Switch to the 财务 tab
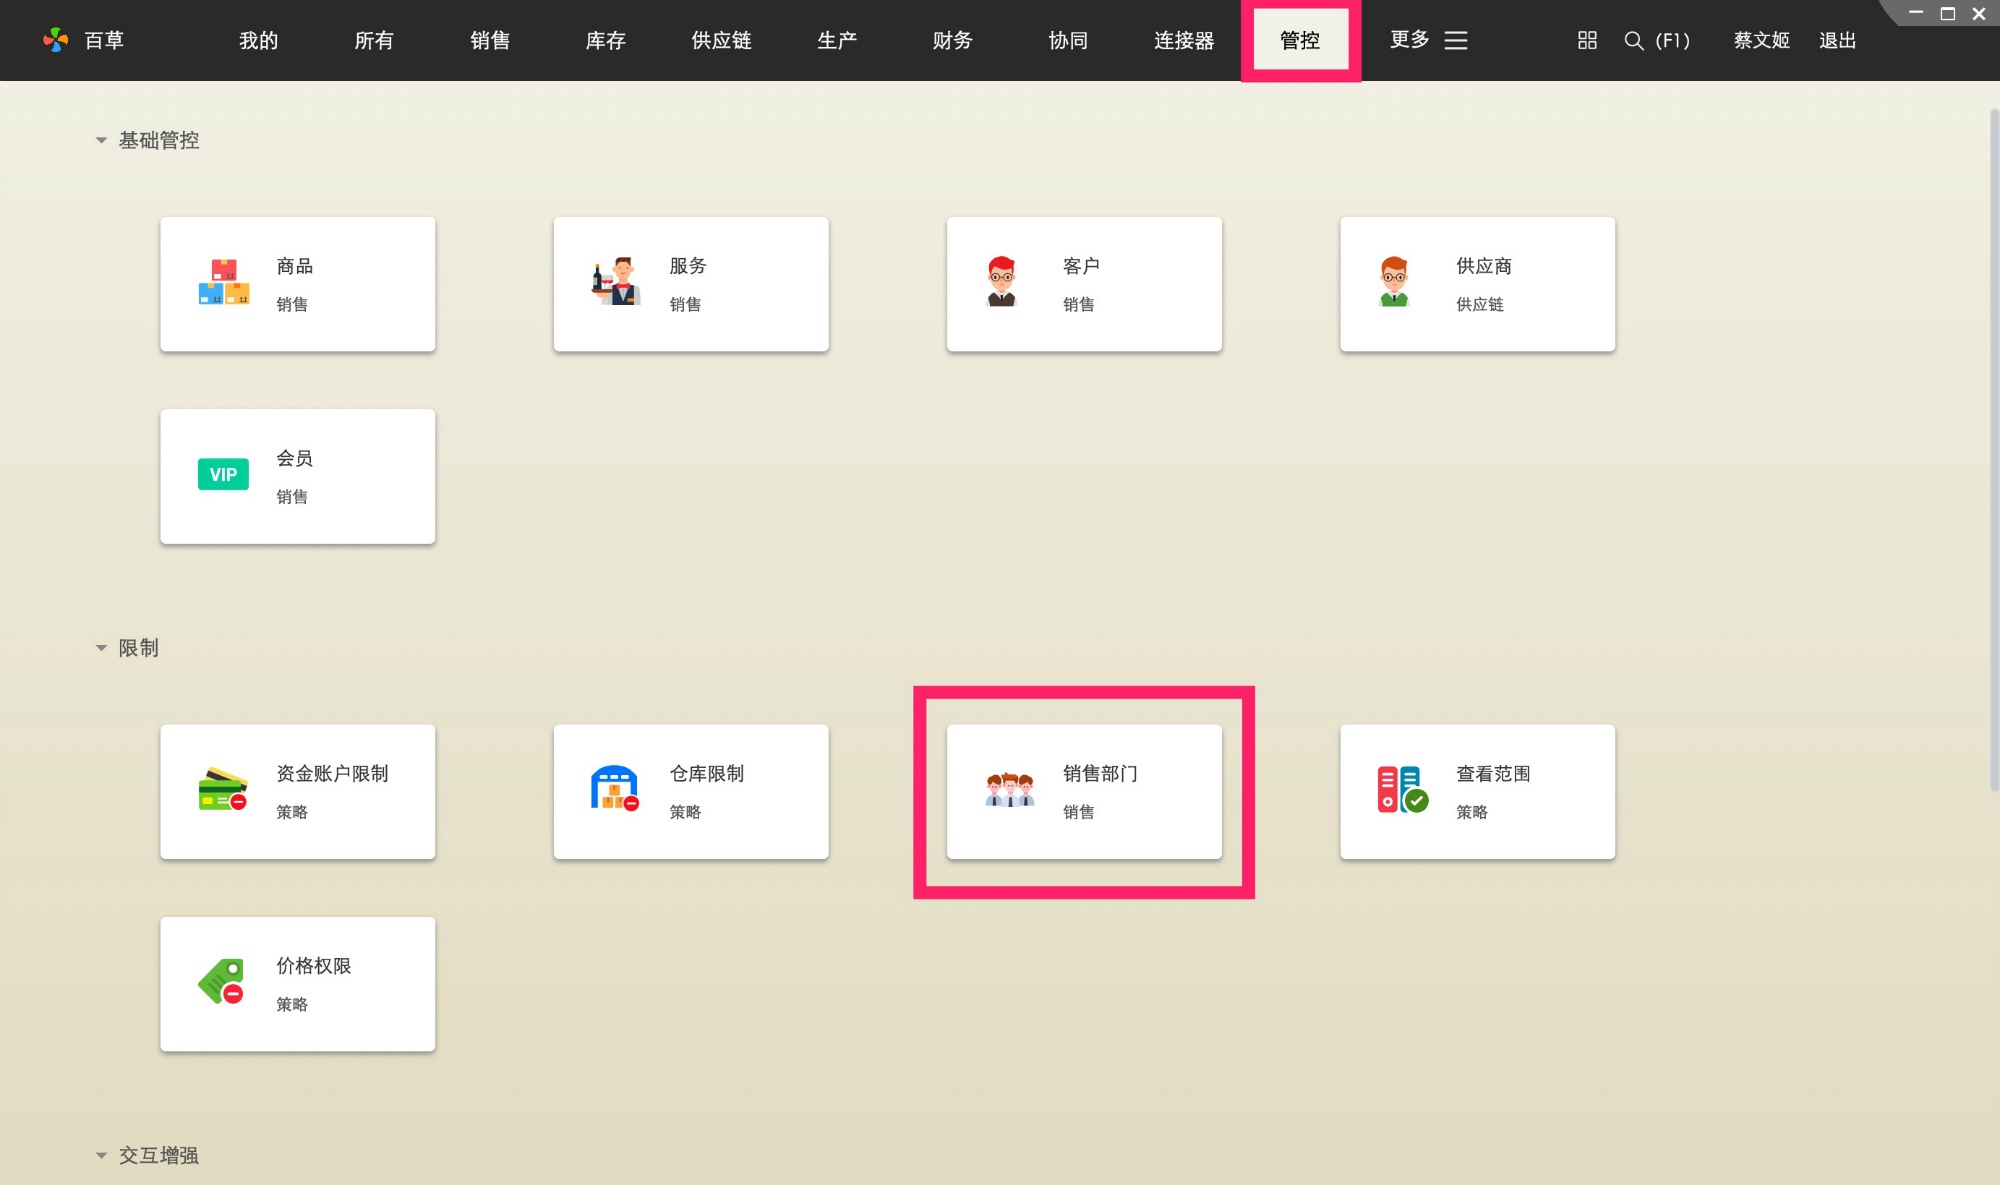This screenshot has height=1185, width=2000. tap(952, 40)
